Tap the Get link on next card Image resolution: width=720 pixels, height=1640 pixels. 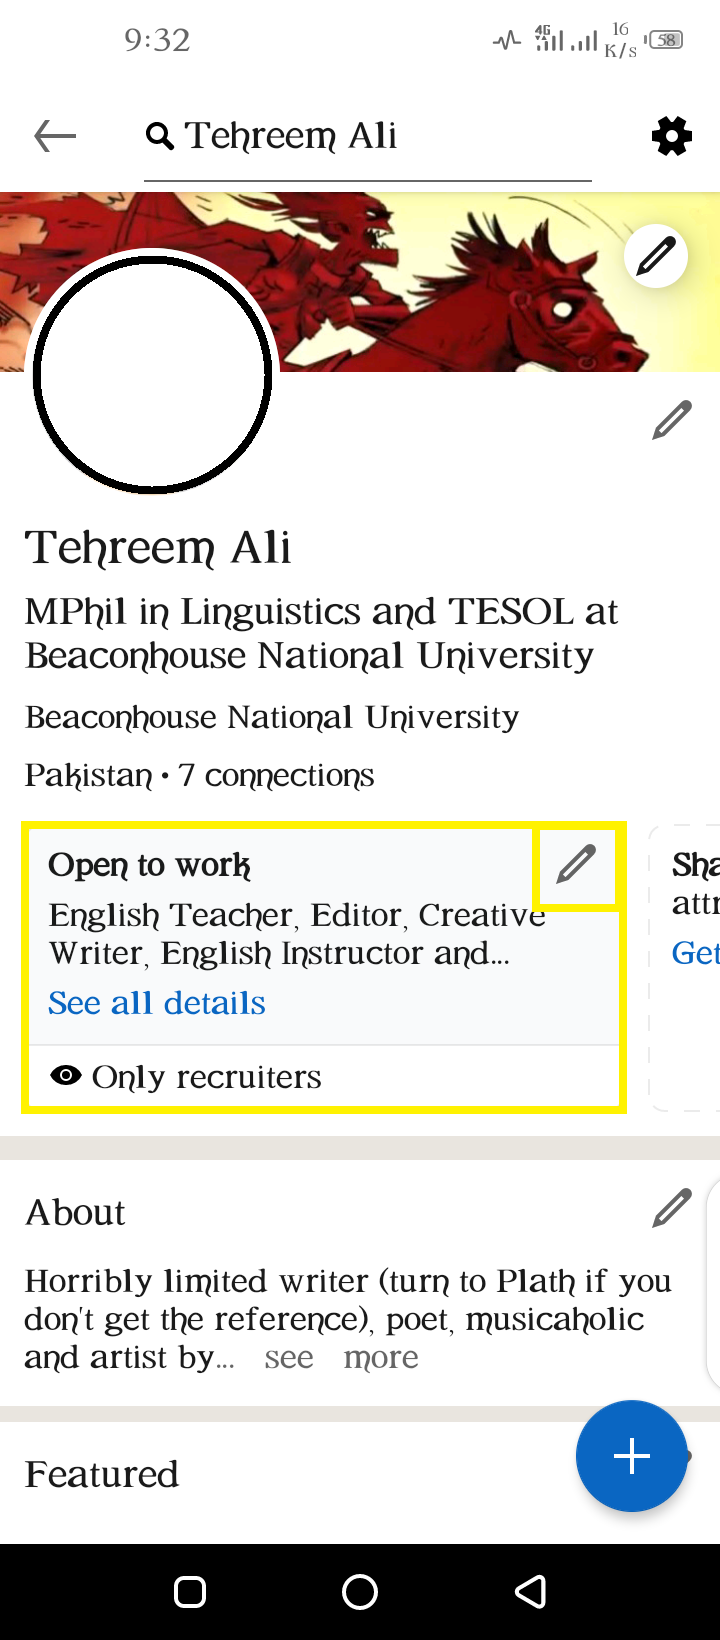pos(695,952)
